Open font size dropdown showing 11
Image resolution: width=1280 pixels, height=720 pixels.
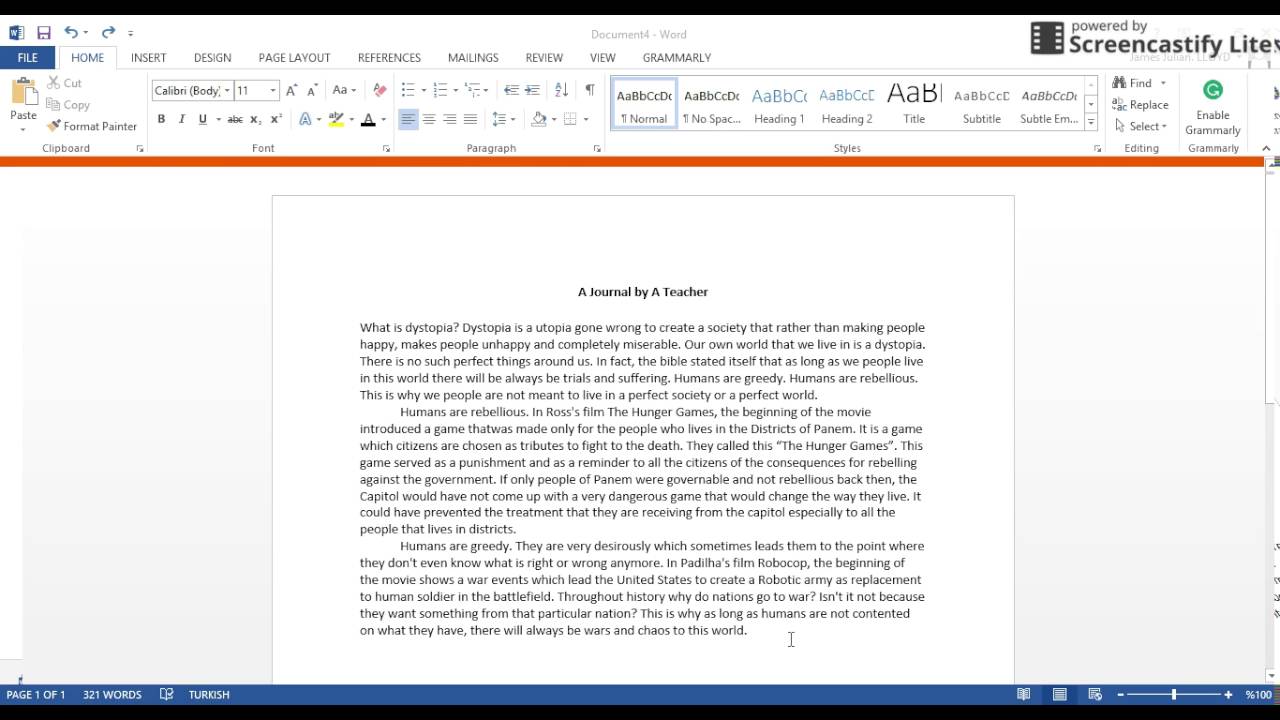pos(273,90)
